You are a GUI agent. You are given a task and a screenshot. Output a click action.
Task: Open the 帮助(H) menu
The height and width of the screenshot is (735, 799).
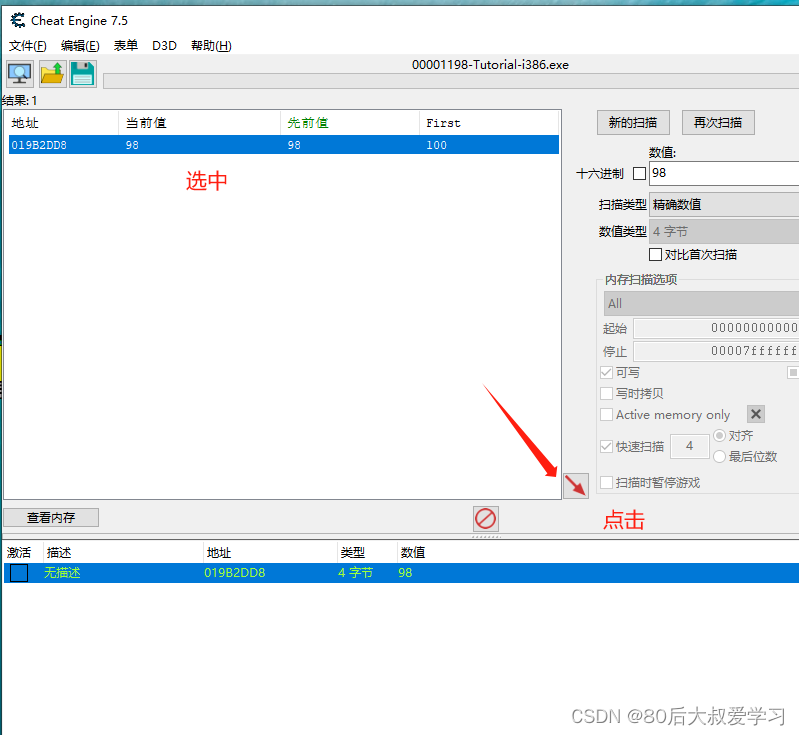211,46
